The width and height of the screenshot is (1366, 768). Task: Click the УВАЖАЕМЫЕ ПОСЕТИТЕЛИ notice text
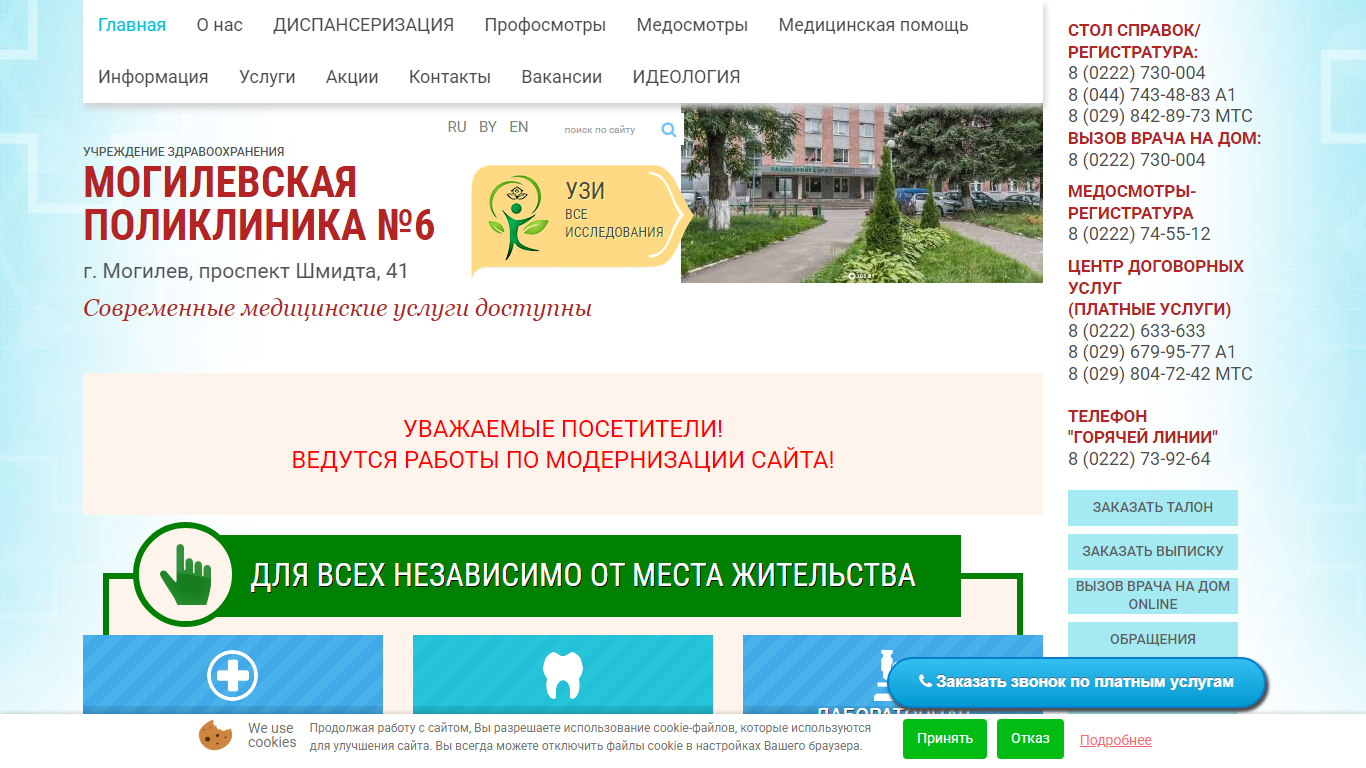point(563,444)
